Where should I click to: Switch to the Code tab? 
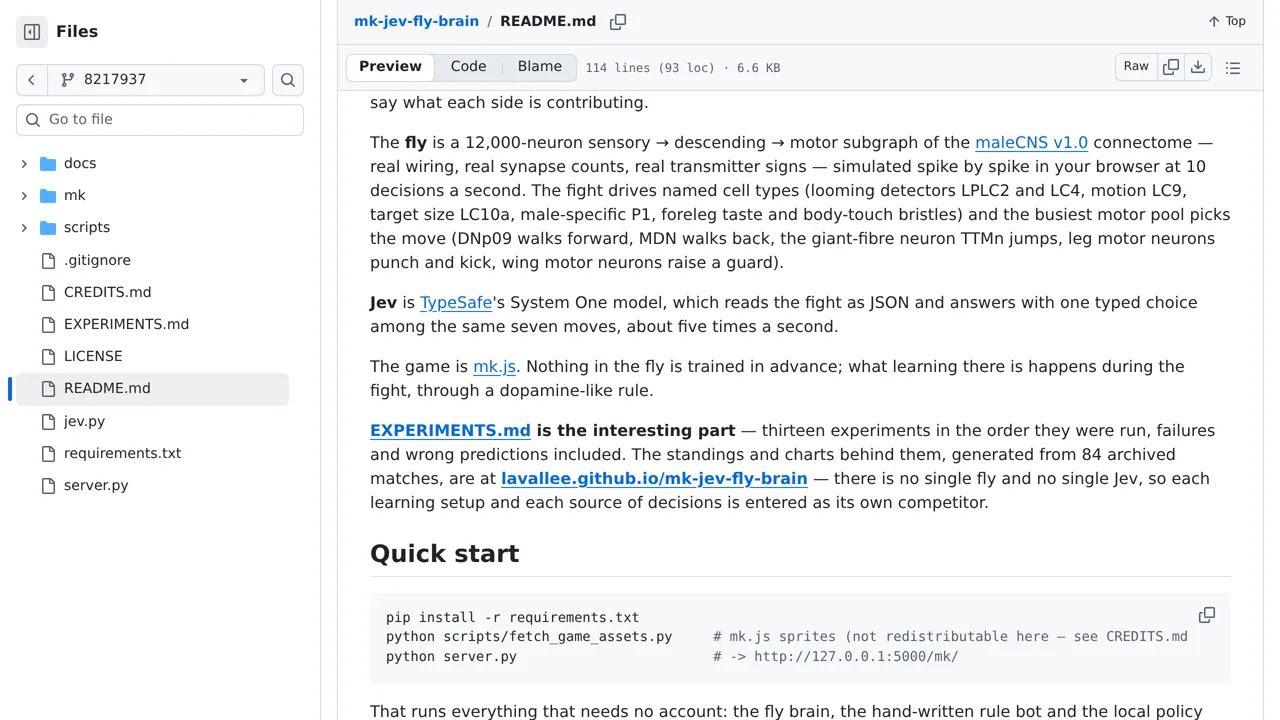pos(468,67)
